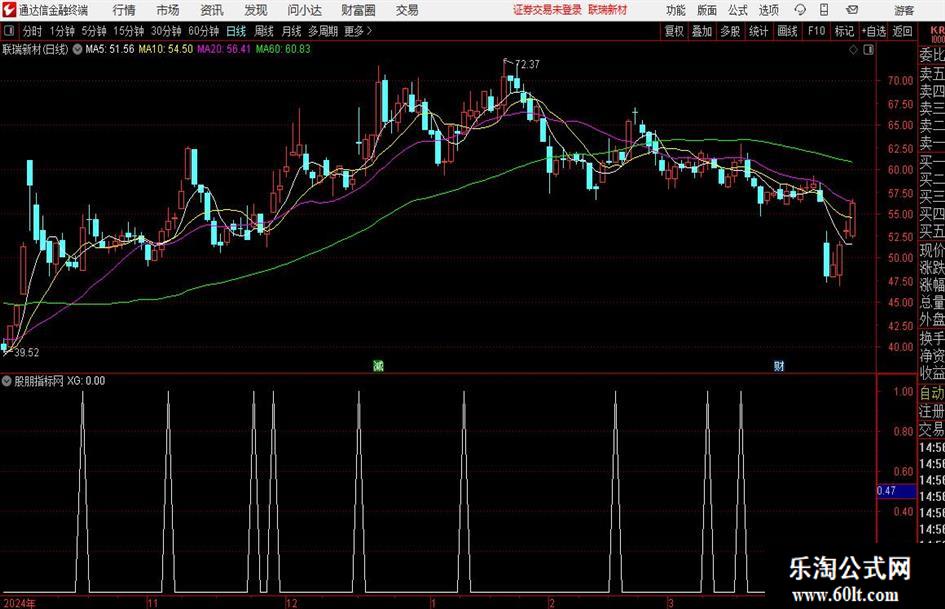Click the 72.37 high price label

527,65
